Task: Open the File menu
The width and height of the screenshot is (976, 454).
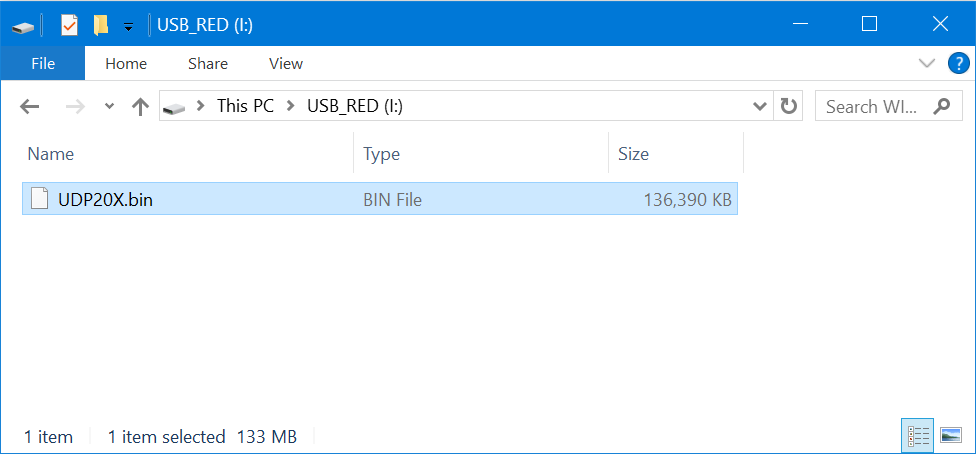Action: (x=43, y=64)
